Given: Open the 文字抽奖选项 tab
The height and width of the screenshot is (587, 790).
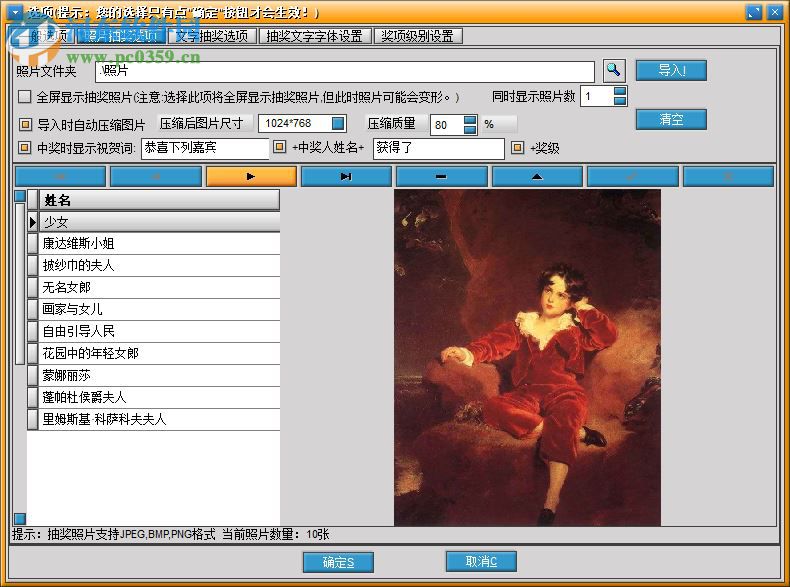Looking at the screenshot, I should coord(212,36).
